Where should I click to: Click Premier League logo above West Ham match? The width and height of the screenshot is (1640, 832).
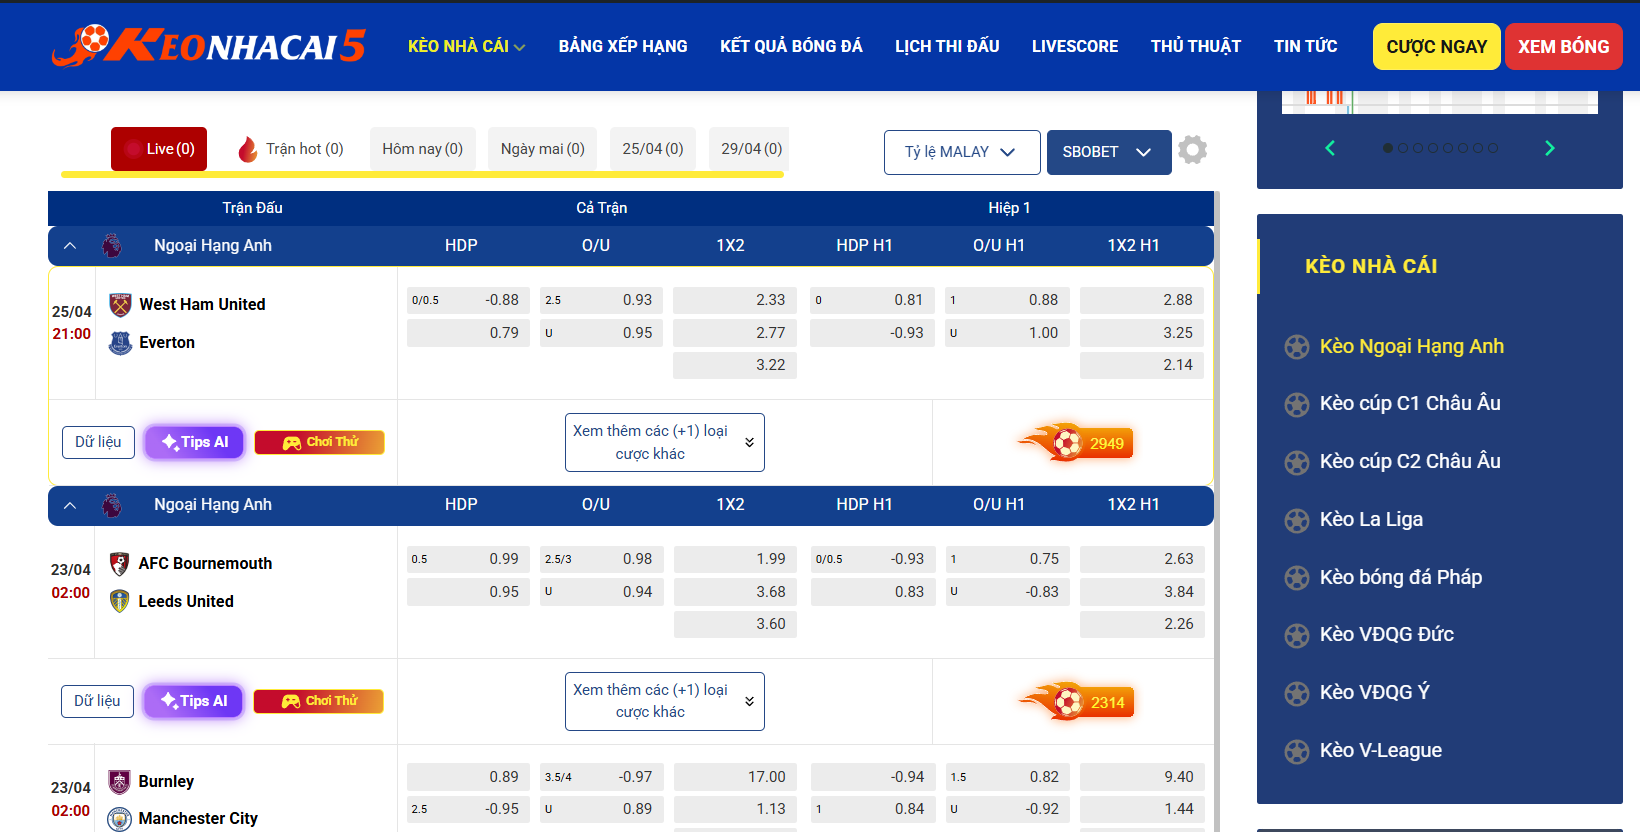pos(112,246)
